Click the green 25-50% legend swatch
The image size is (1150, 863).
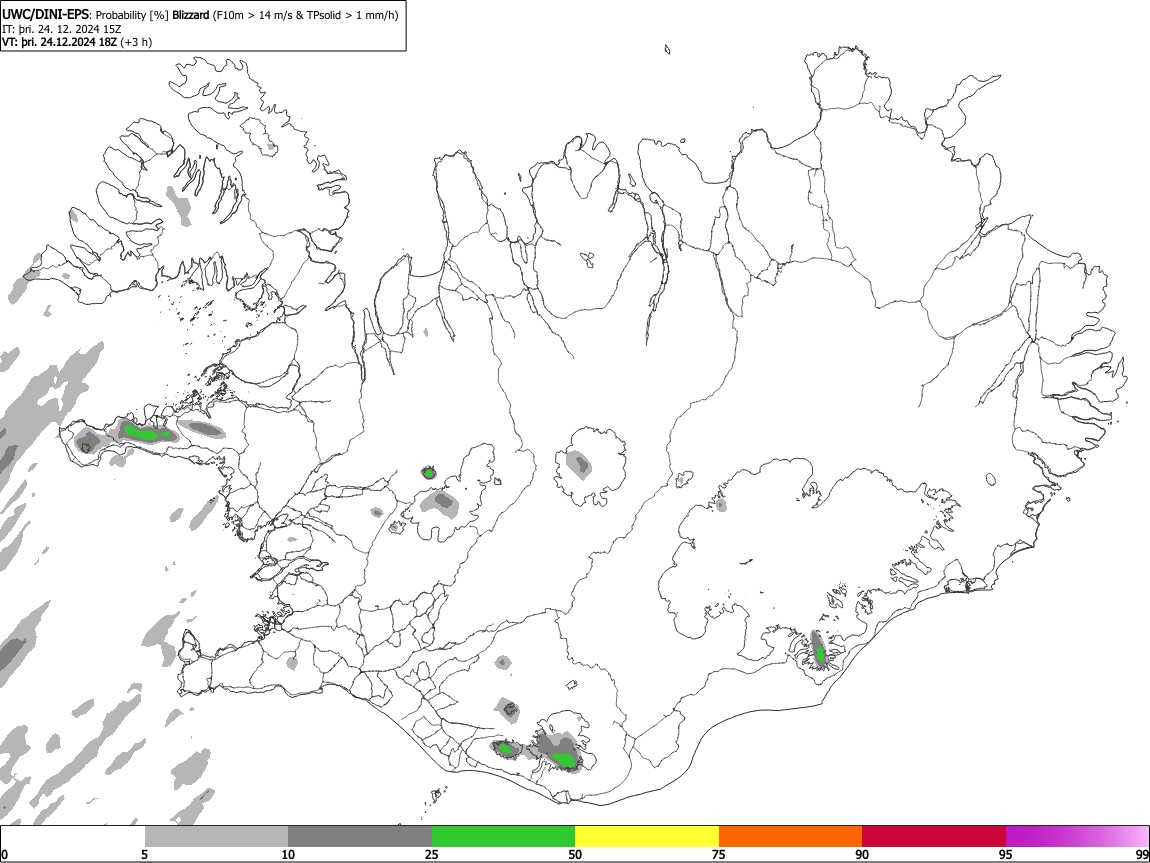point(503,837)
